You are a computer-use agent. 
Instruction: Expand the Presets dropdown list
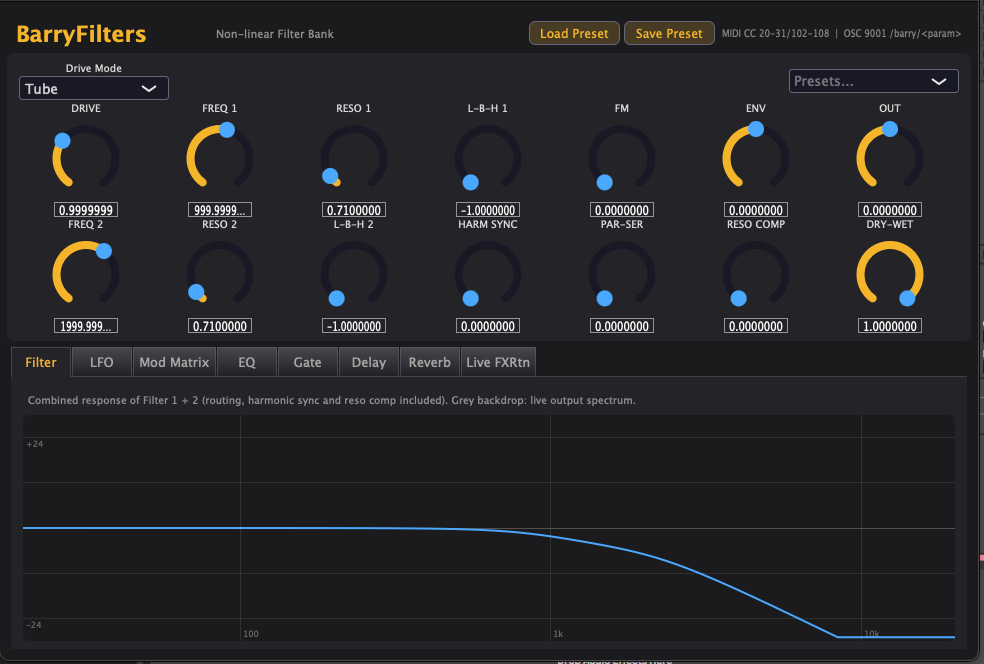pos(874,81)
